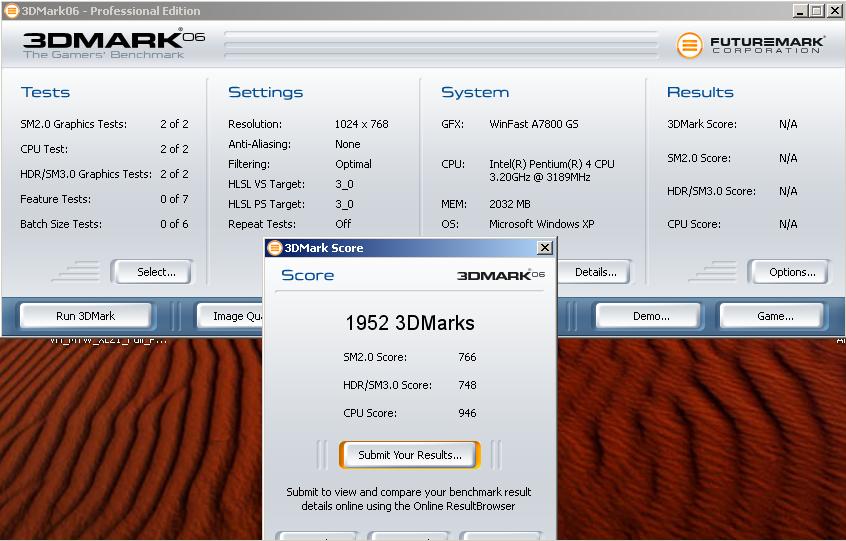The width and height of the screenshot is (846, 541).
Task: Click the Futuremark Corporation orange logo
Action: point(690,45)
